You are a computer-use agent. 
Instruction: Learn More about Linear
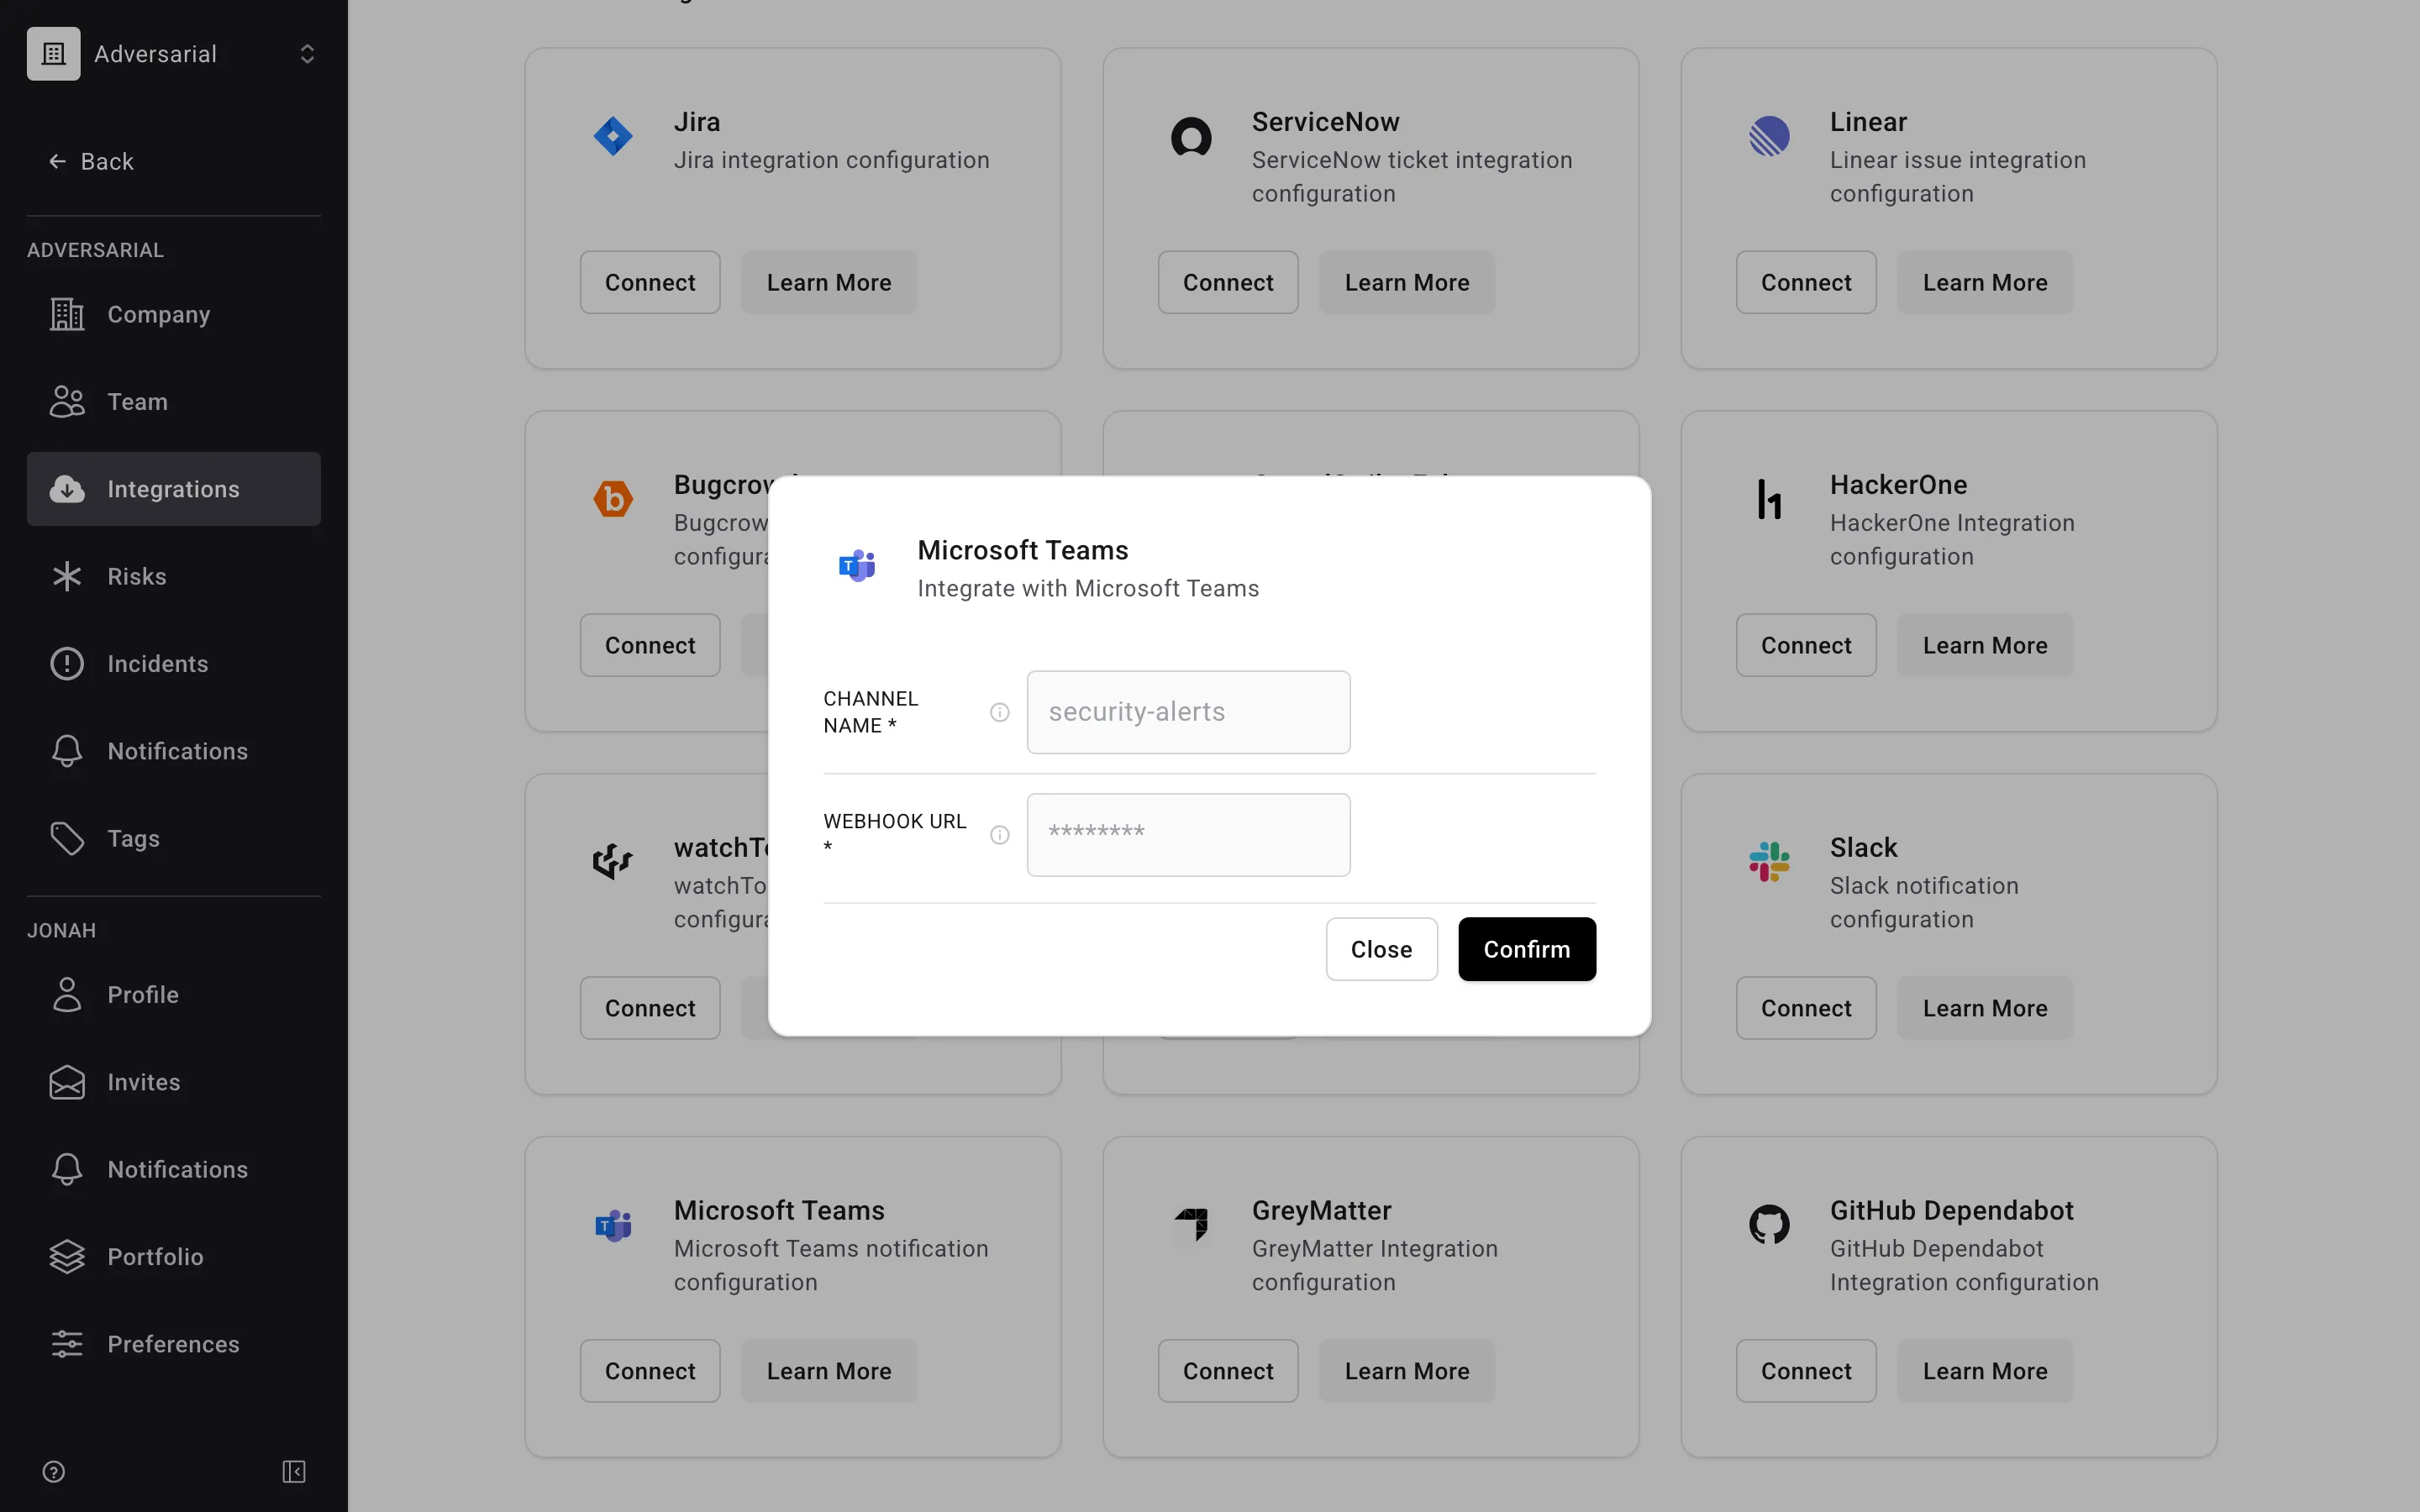click(1985, 282)
